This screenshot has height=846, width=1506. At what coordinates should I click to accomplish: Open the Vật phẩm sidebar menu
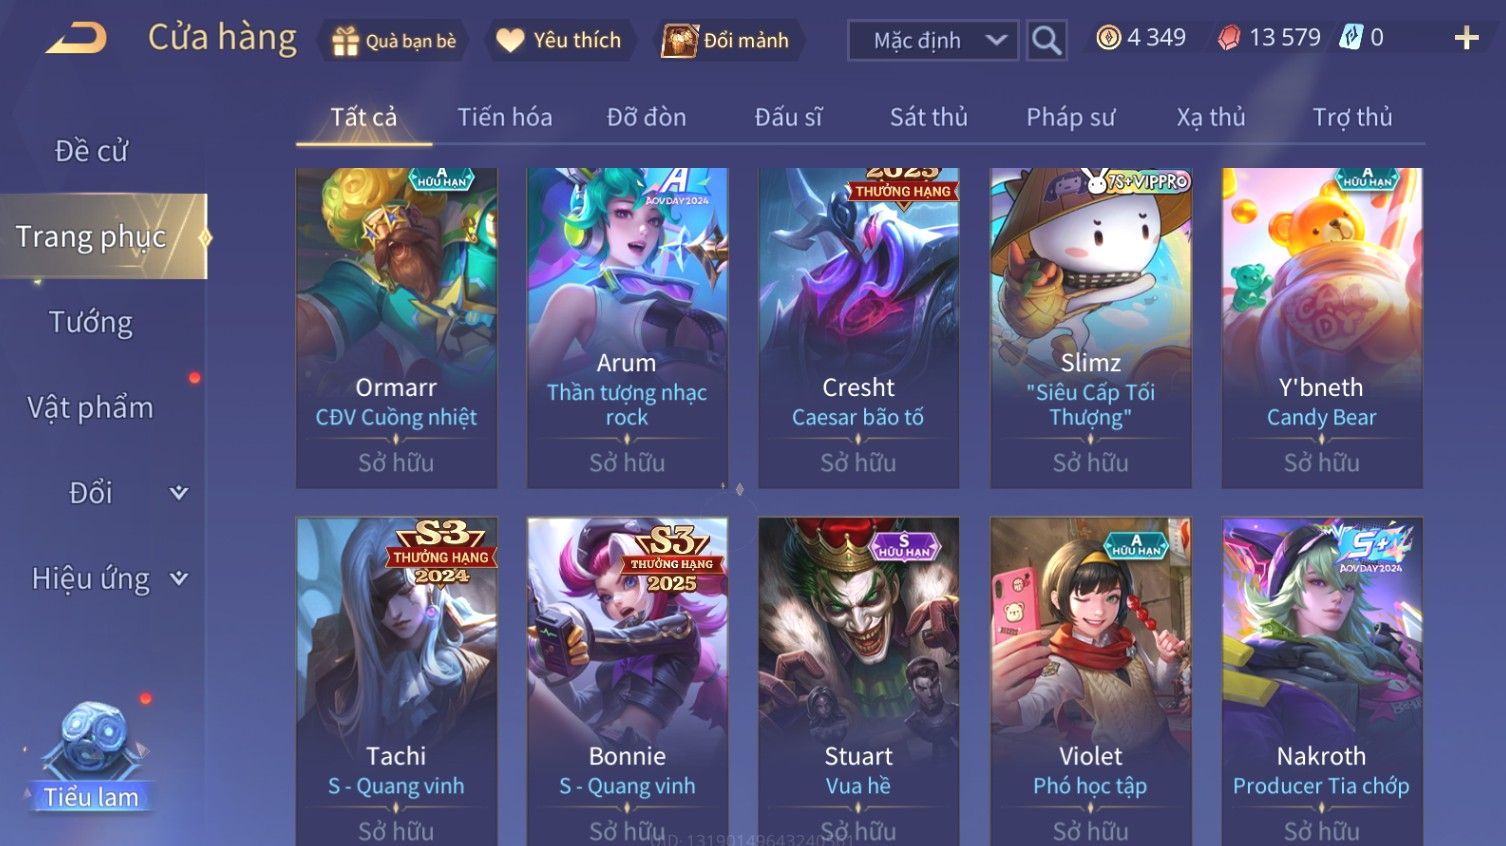(x=91, y=407)
